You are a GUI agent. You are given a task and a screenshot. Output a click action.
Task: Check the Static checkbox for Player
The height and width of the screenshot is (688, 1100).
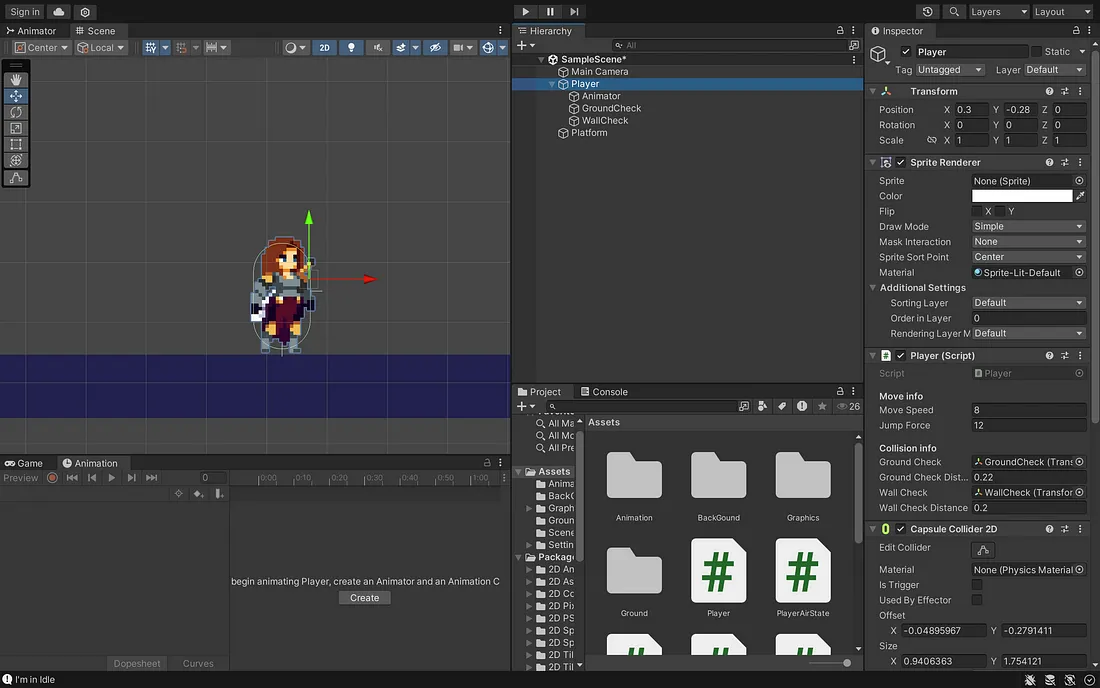coord(1036,52)
